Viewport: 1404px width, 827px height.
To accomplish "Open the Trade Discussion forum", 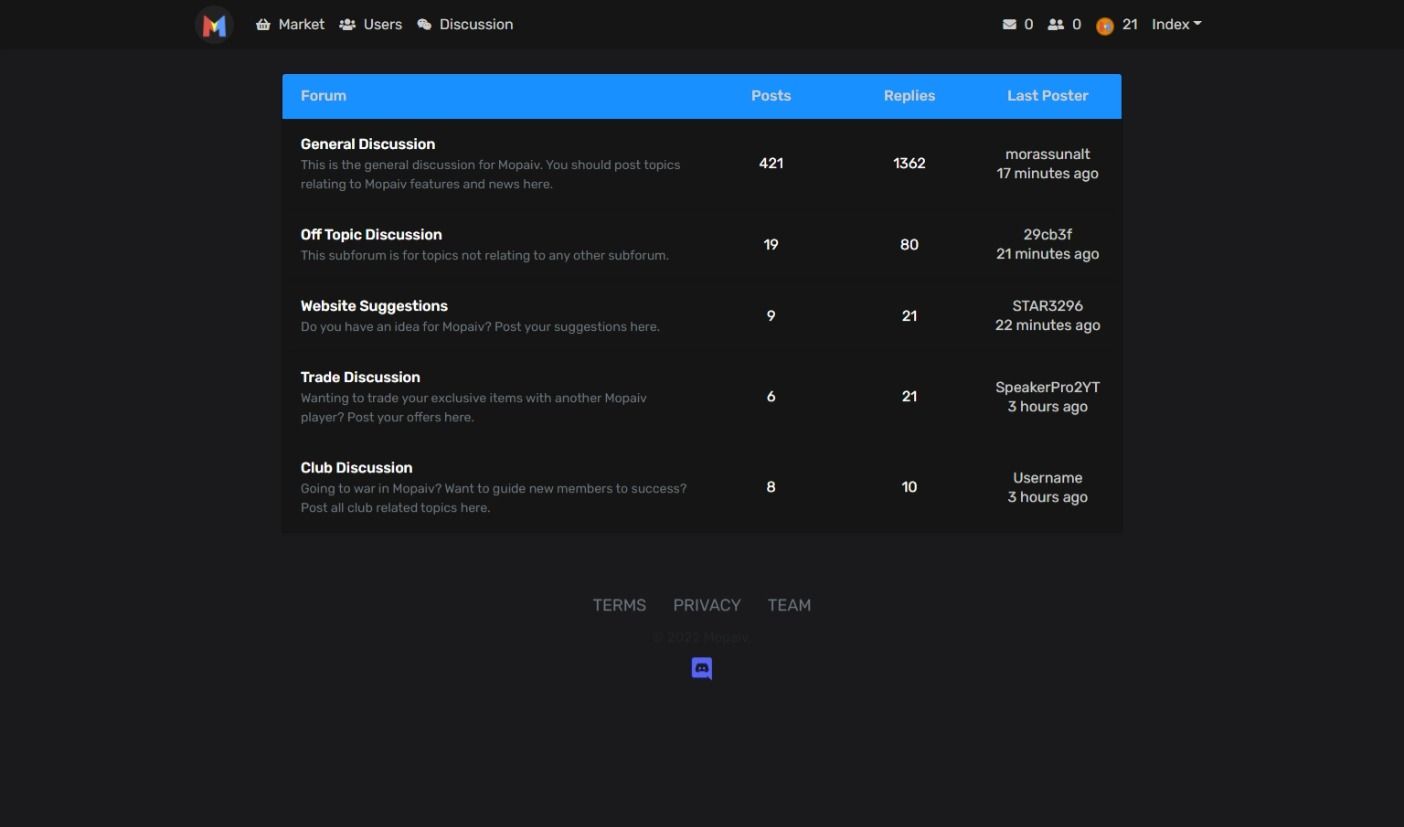I will 360,377.
